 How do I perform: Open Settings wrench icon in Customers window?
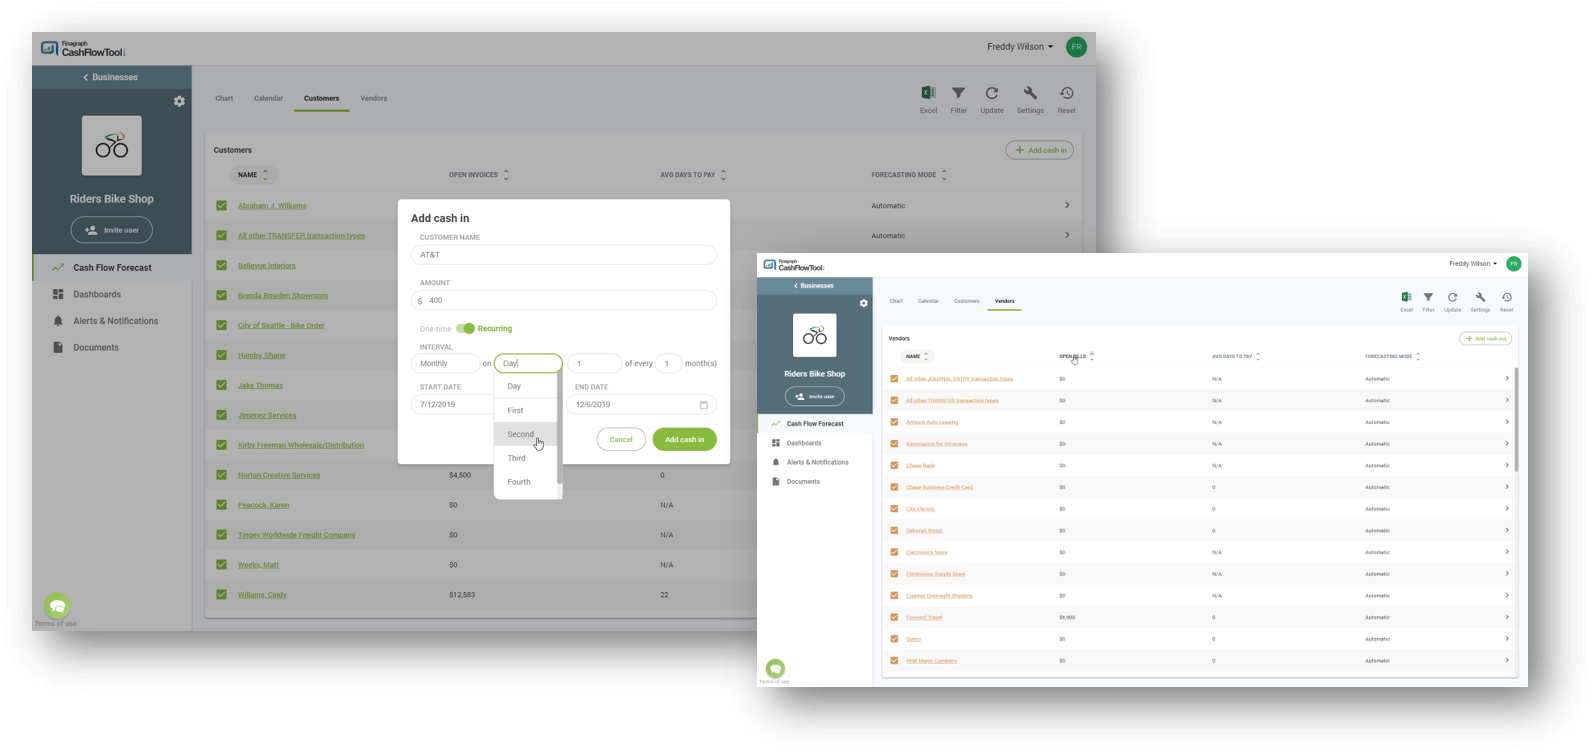(x=1030, y=93)
